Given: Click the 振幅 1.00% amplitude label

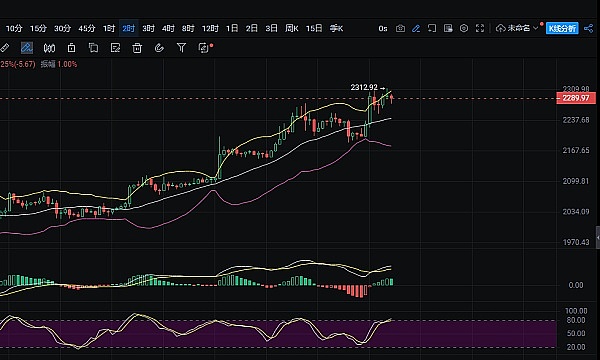Looking at the screenshot, I should 59,64.
